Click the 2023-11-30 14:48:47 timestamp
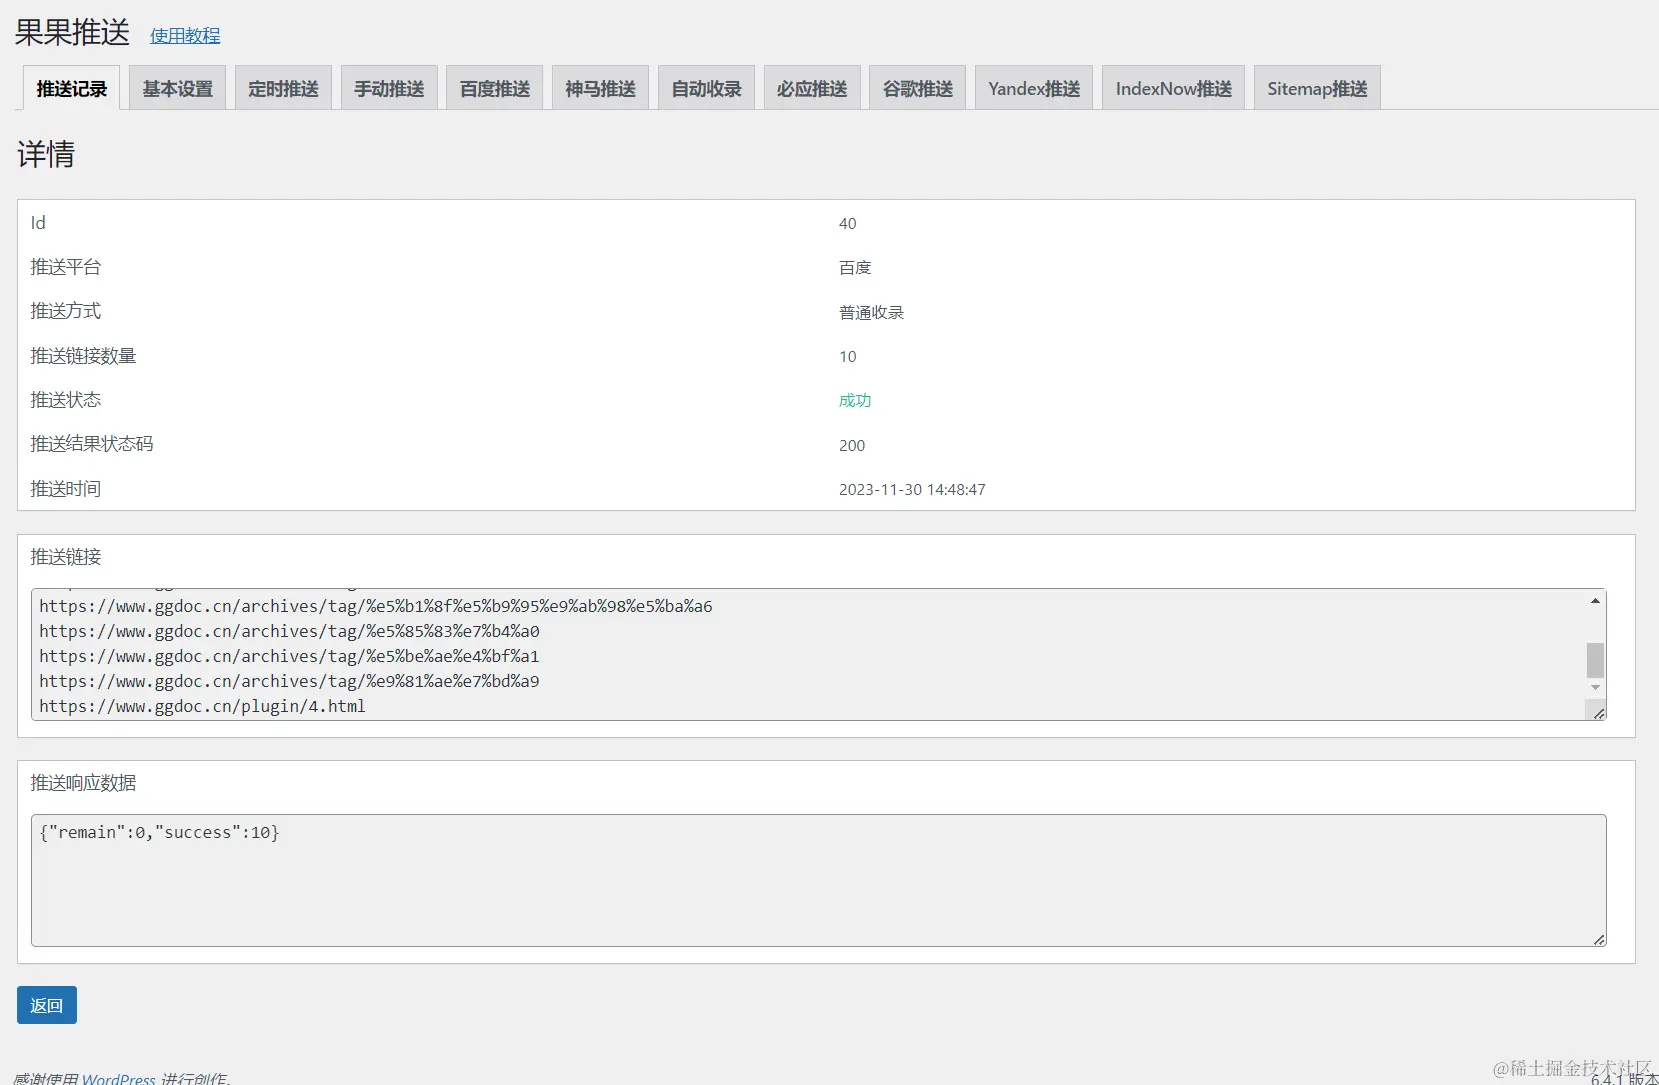Screen dimensions: 1659x1085 click(912, 490)
